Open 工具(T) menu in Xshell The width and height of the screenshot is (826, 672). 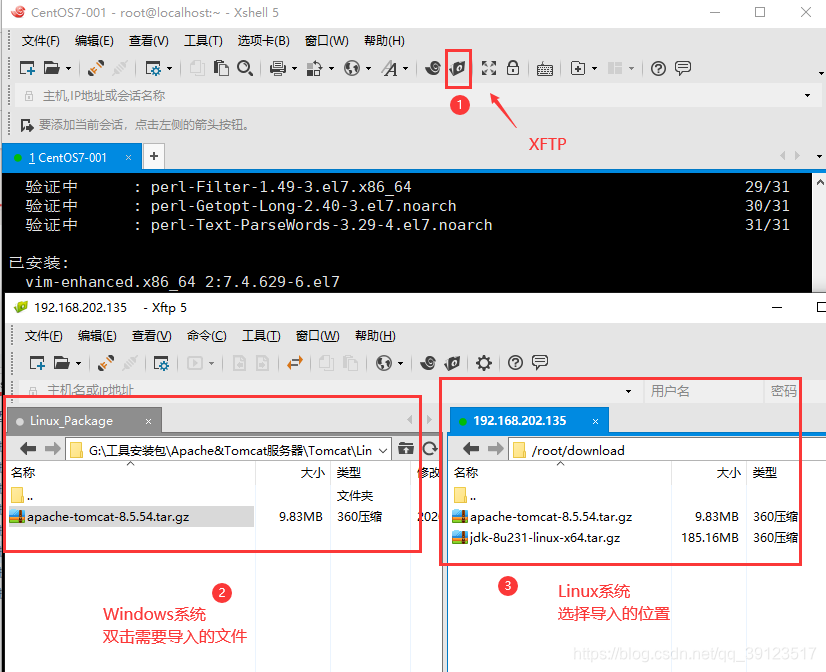(x=203, y=41)
